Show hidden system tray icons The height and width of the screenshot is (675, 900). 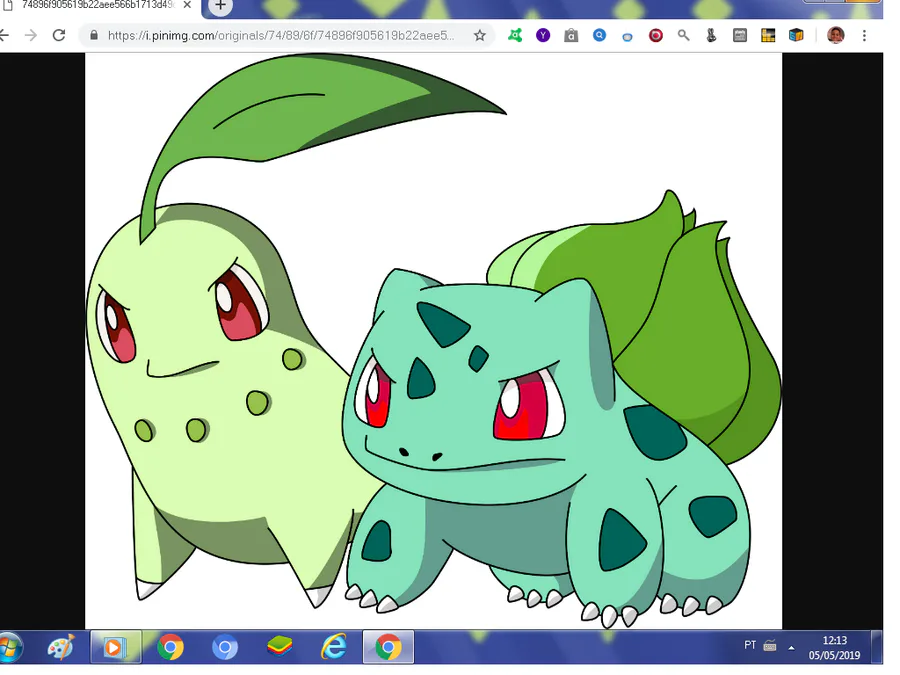coord(792,647)
